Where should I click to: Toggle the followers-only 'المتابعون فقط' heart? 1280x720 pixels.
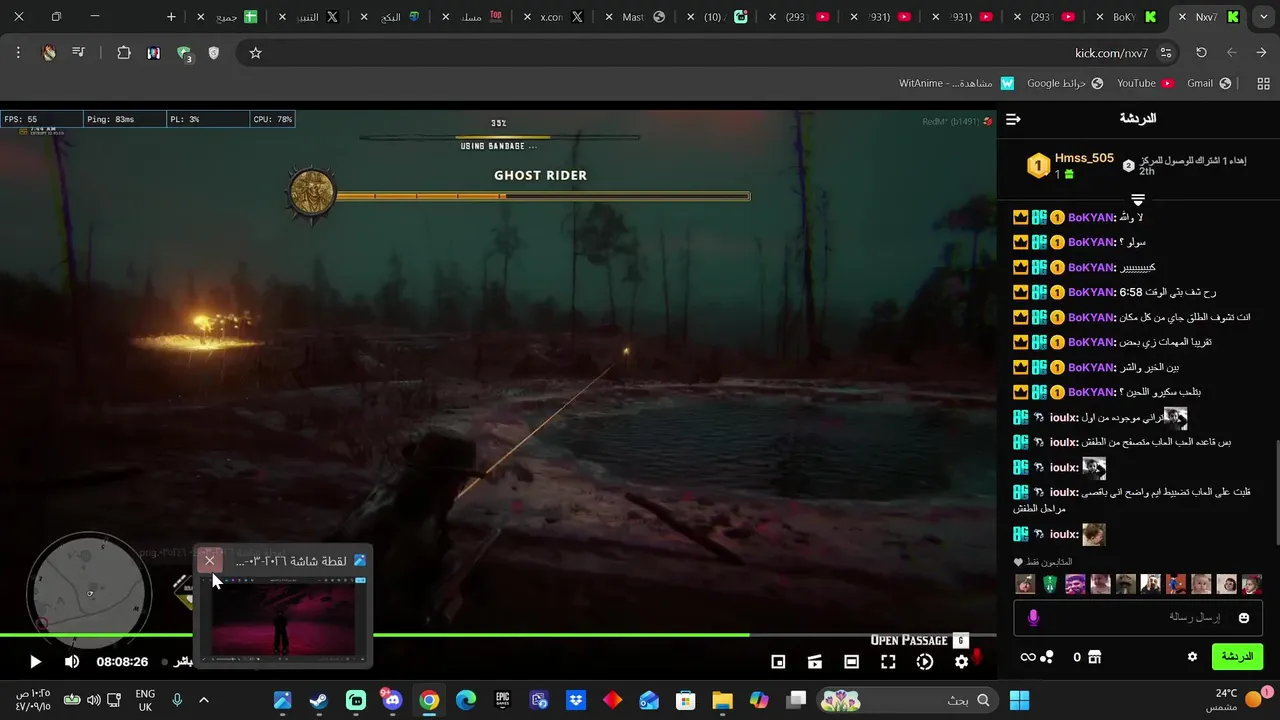(1018, 562)
